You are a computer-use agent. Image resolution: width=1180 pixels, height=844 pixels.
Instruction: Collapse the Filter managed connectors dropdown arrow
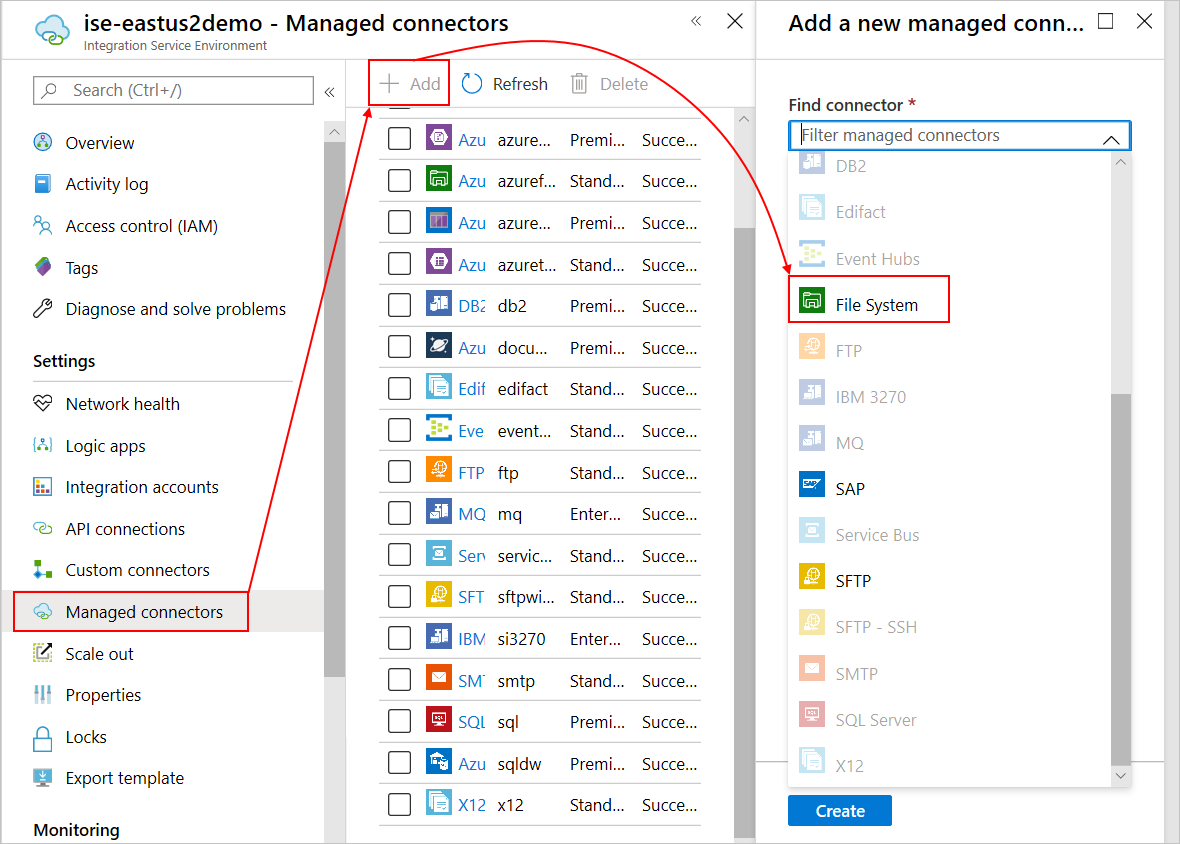tap(1111, 139)
